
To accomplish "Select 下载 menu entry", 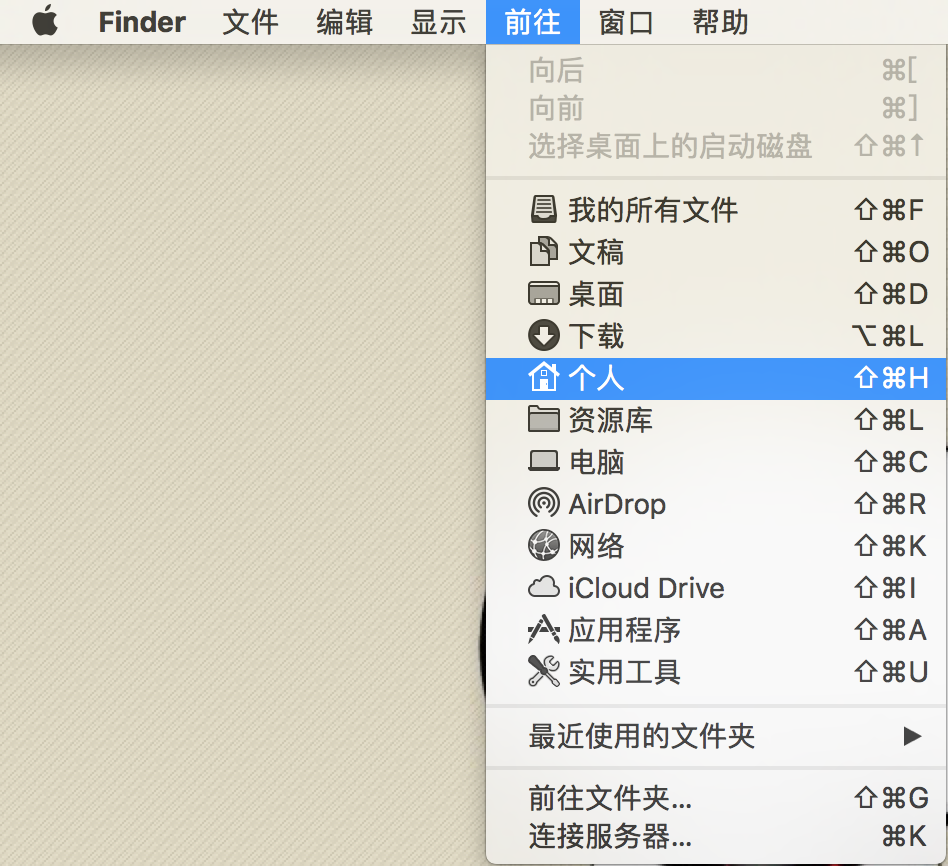I will (x=716, y=336).
